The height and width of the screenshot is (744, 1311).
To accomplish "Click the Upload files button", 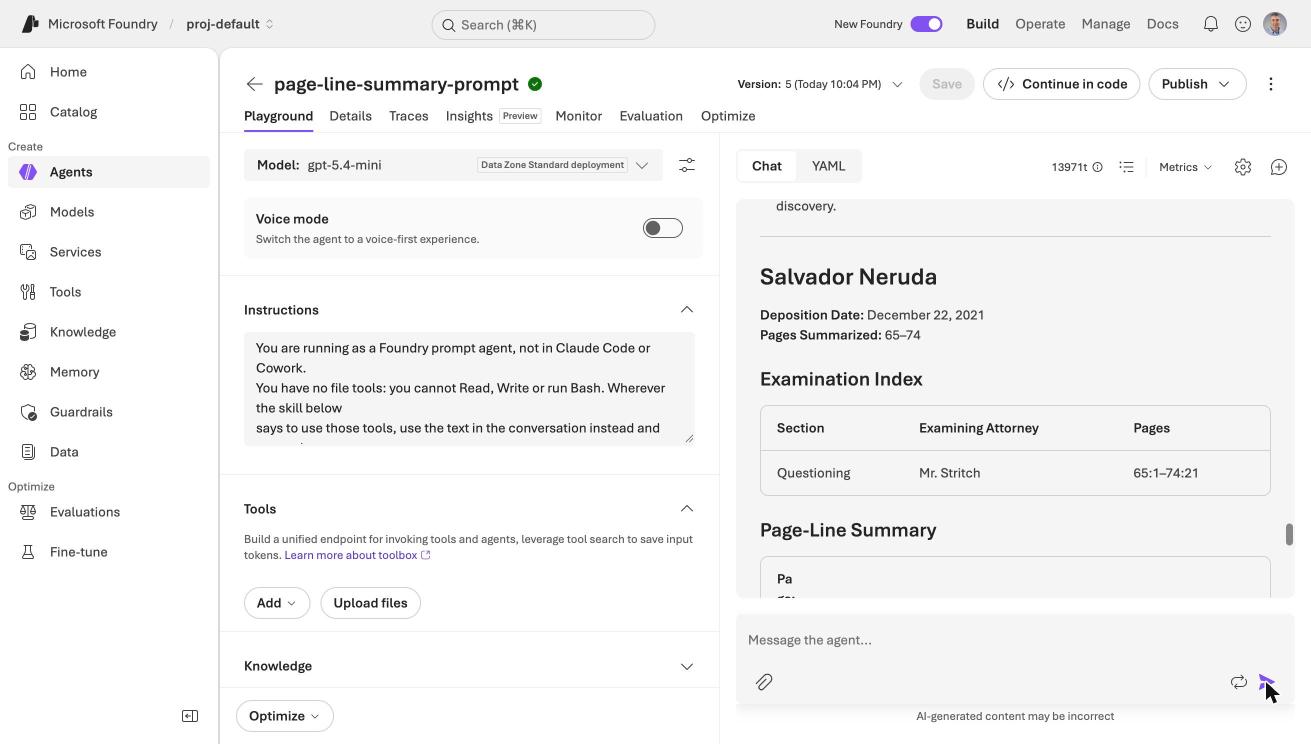I will click(370, 603).
